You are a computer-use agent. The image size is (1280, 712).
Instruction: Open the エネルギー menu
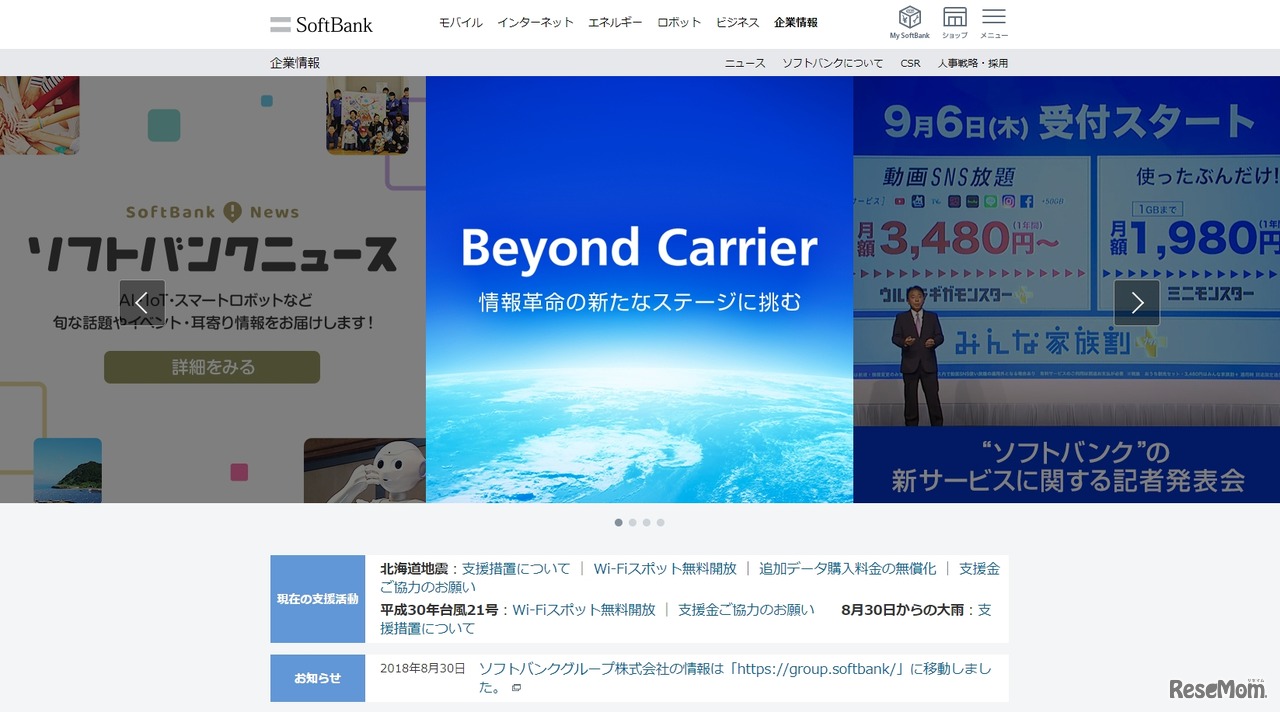pos(615,22)
